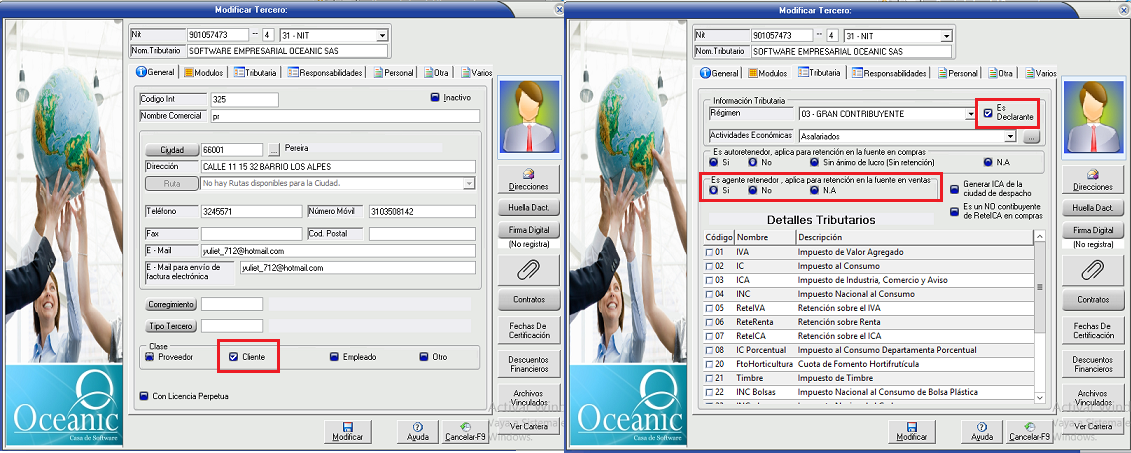Click the user avatar photo in the left window
This screenshot has height=453, width=1131.
[527, 117]
